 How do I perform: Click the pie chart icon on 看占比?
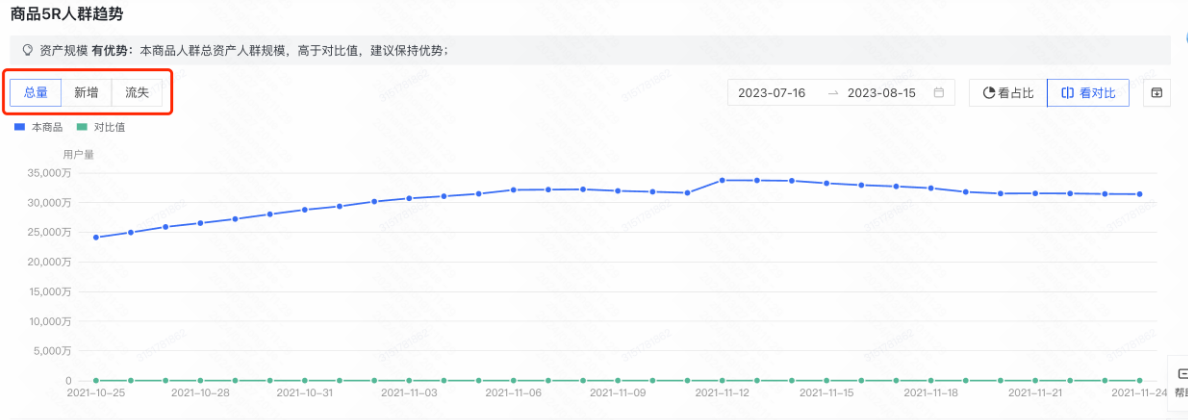point(989,93)
